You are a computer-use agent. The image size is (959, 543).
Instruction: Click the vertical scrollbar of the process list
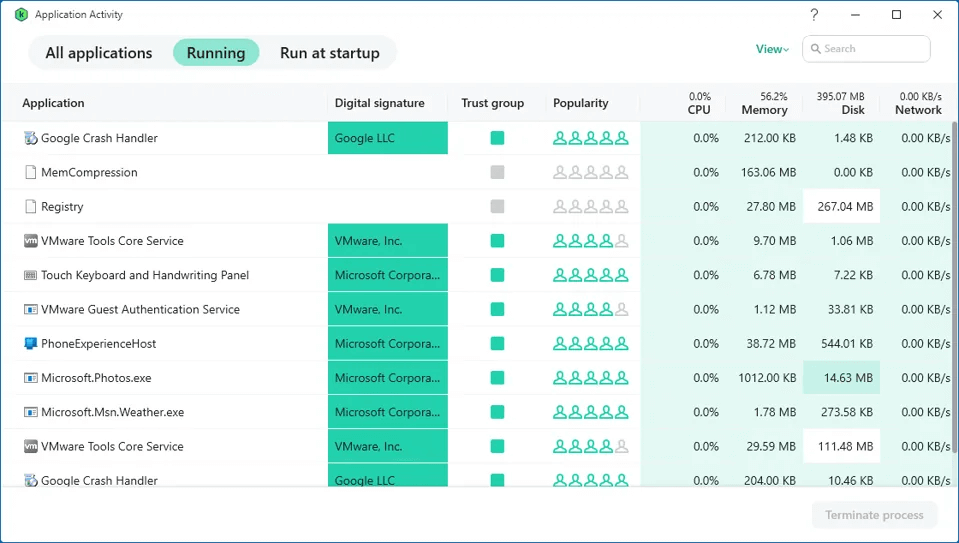(x=954, y=250)
